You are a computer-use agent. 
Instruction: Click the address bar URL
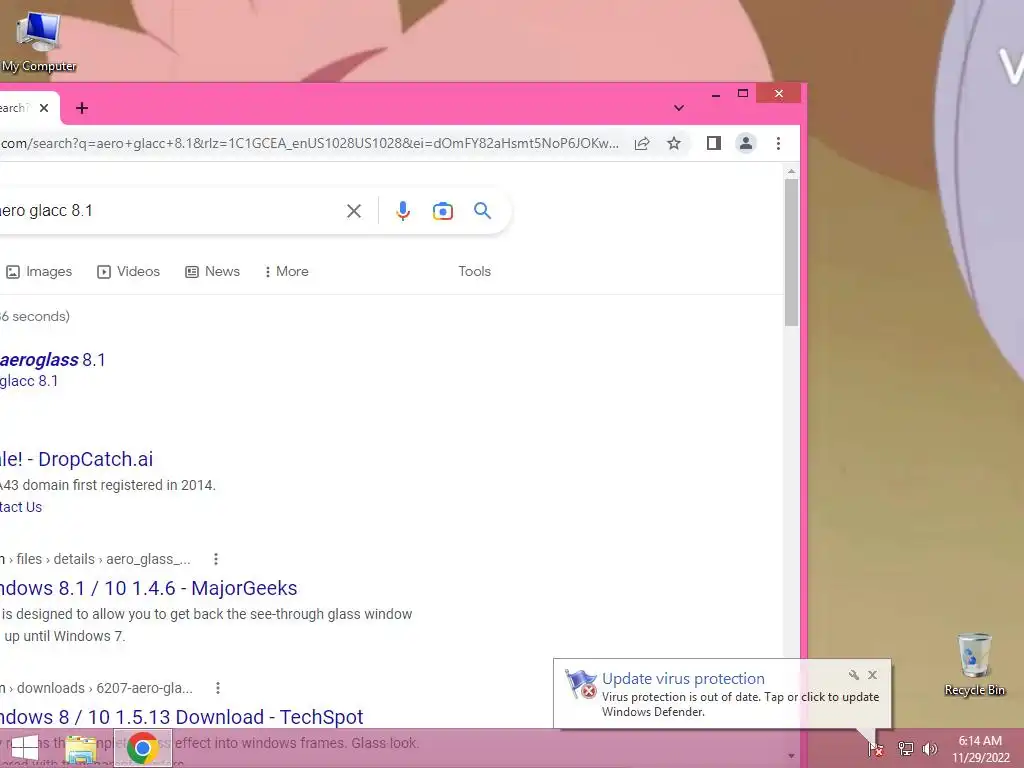[x=310, y=143]
